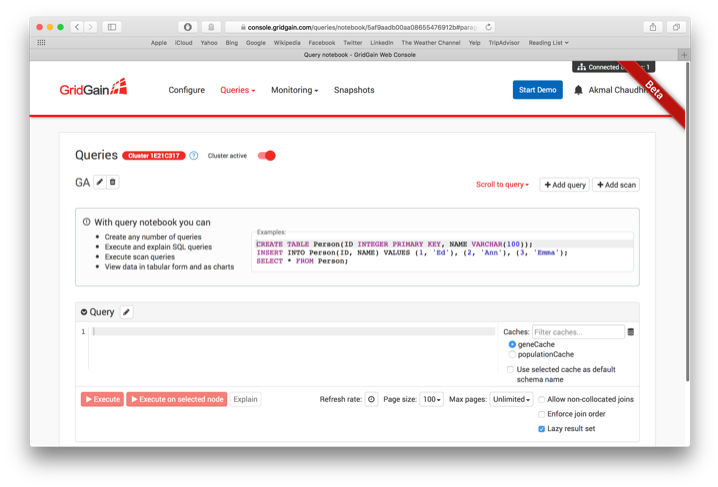Viewport: 718px width, 487px height.
Task: Open the notifications bell icon
Action: coord(578,90)
